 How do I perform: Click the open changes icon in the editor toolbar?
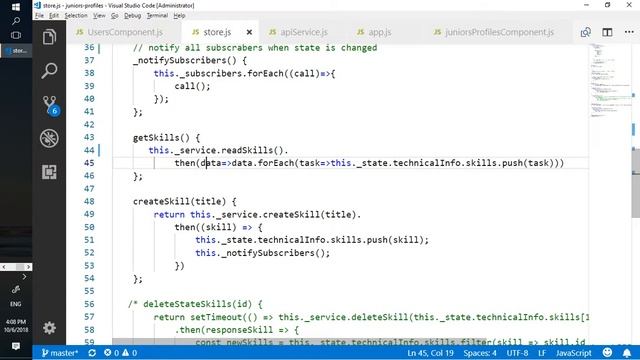pos(586,32)
